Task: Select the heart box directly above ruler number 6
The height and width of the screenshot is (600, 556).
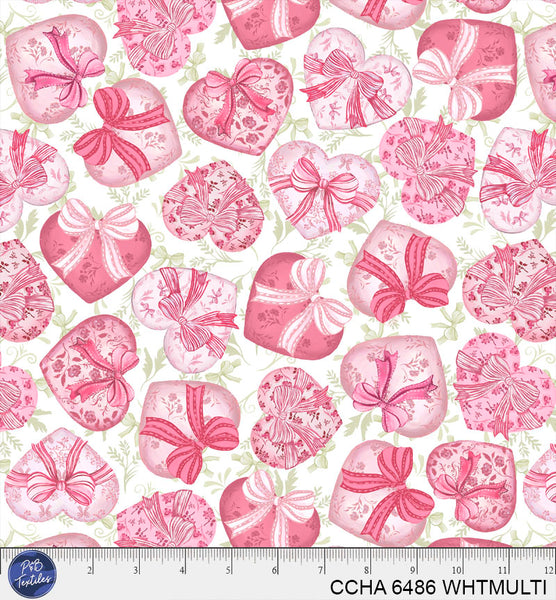Action: [270, 508]
